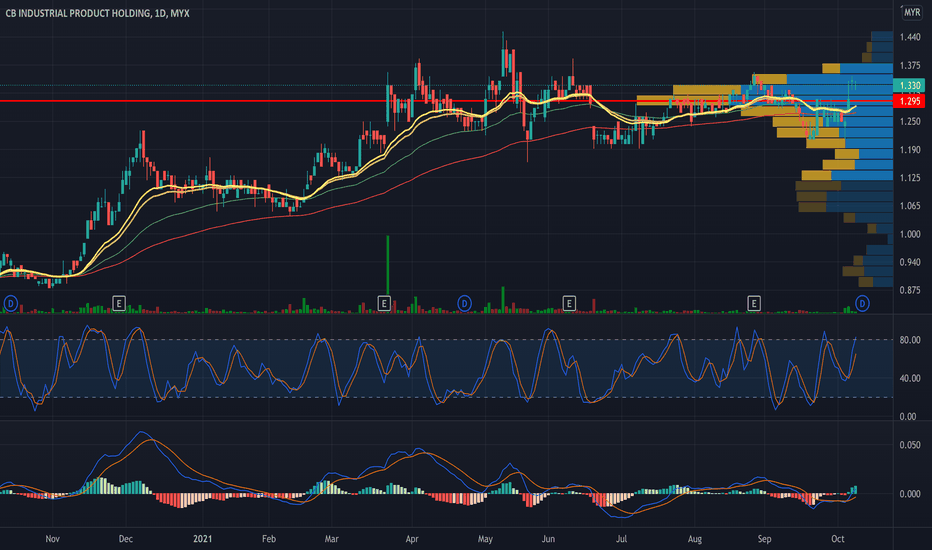
Task: Click the Dec label on time axis
Action: tap(125, 539)
